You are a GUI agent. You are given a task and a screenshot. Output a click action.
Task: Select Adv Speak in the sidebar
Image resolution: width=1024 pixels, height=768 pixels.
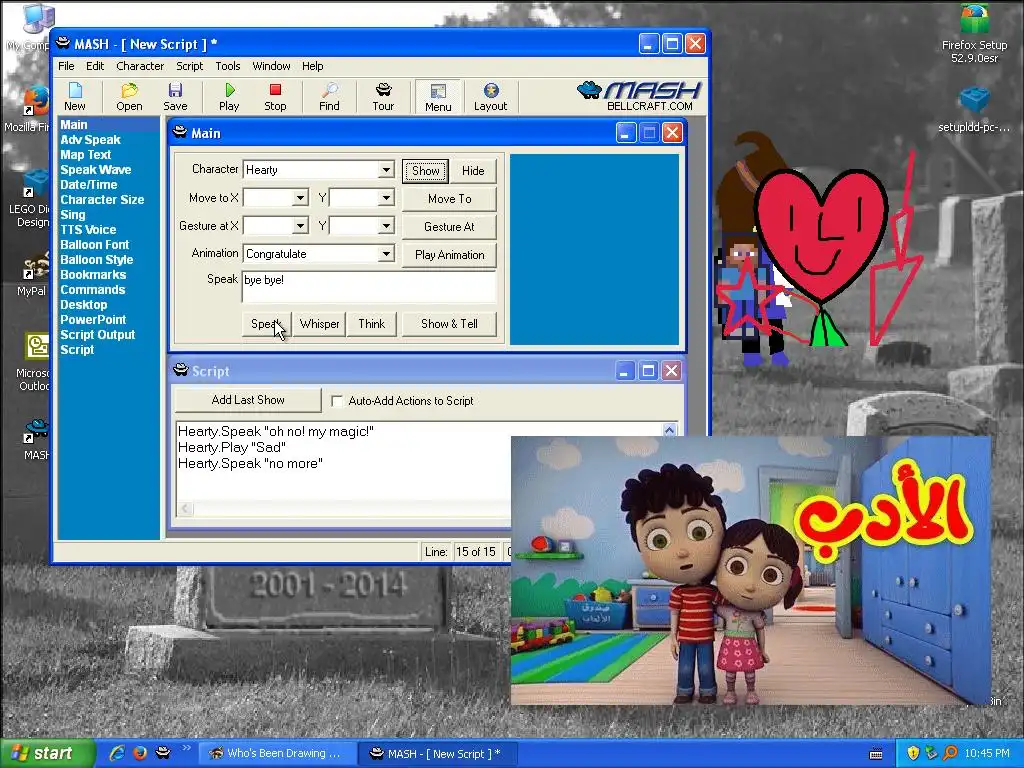click(90, 140)
